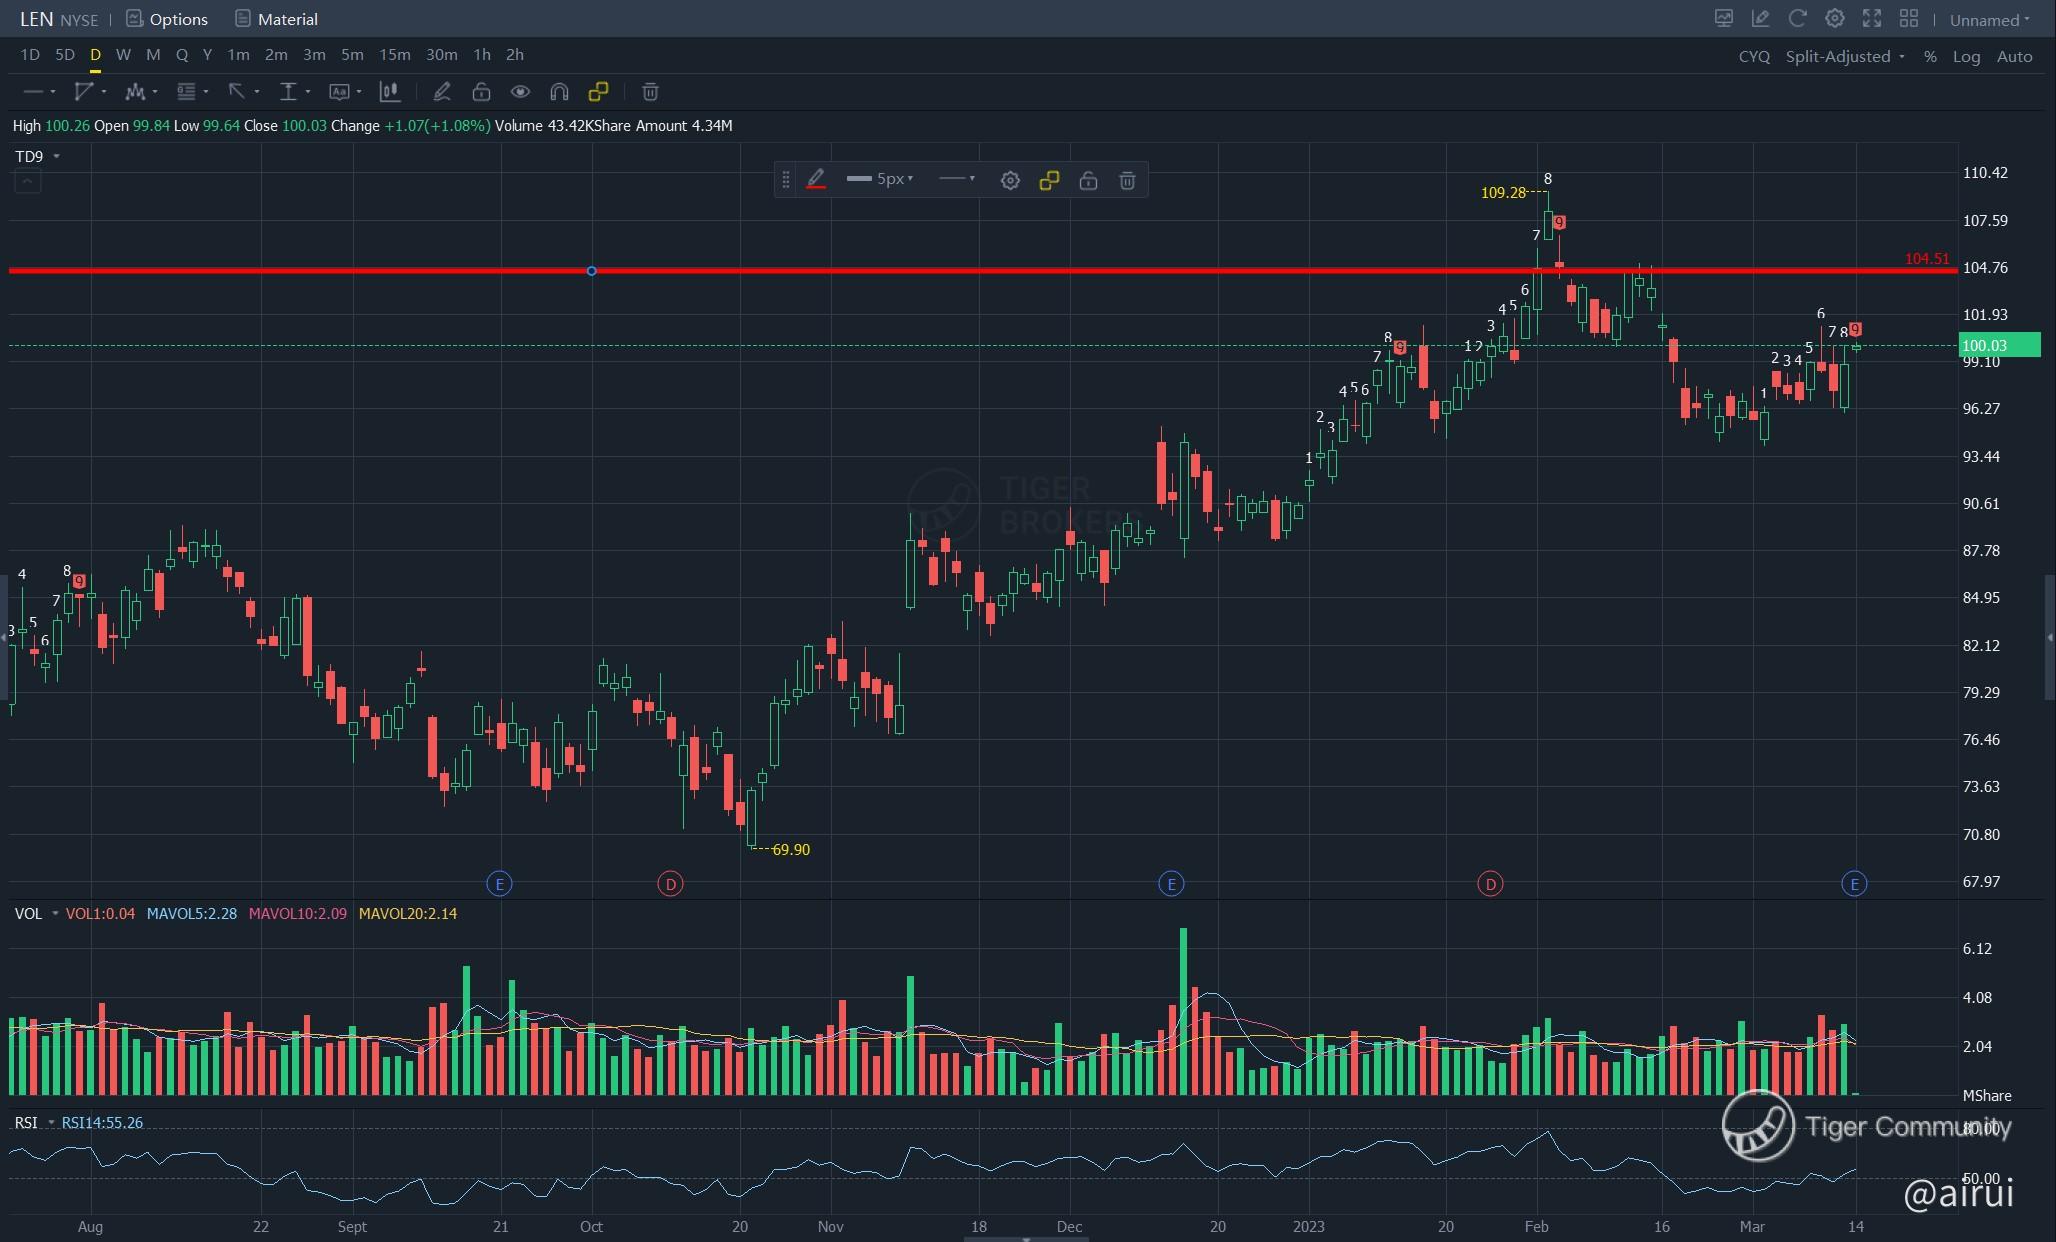Toggle Auto scale option
2056x1242 pixels.
point(2014,56)
